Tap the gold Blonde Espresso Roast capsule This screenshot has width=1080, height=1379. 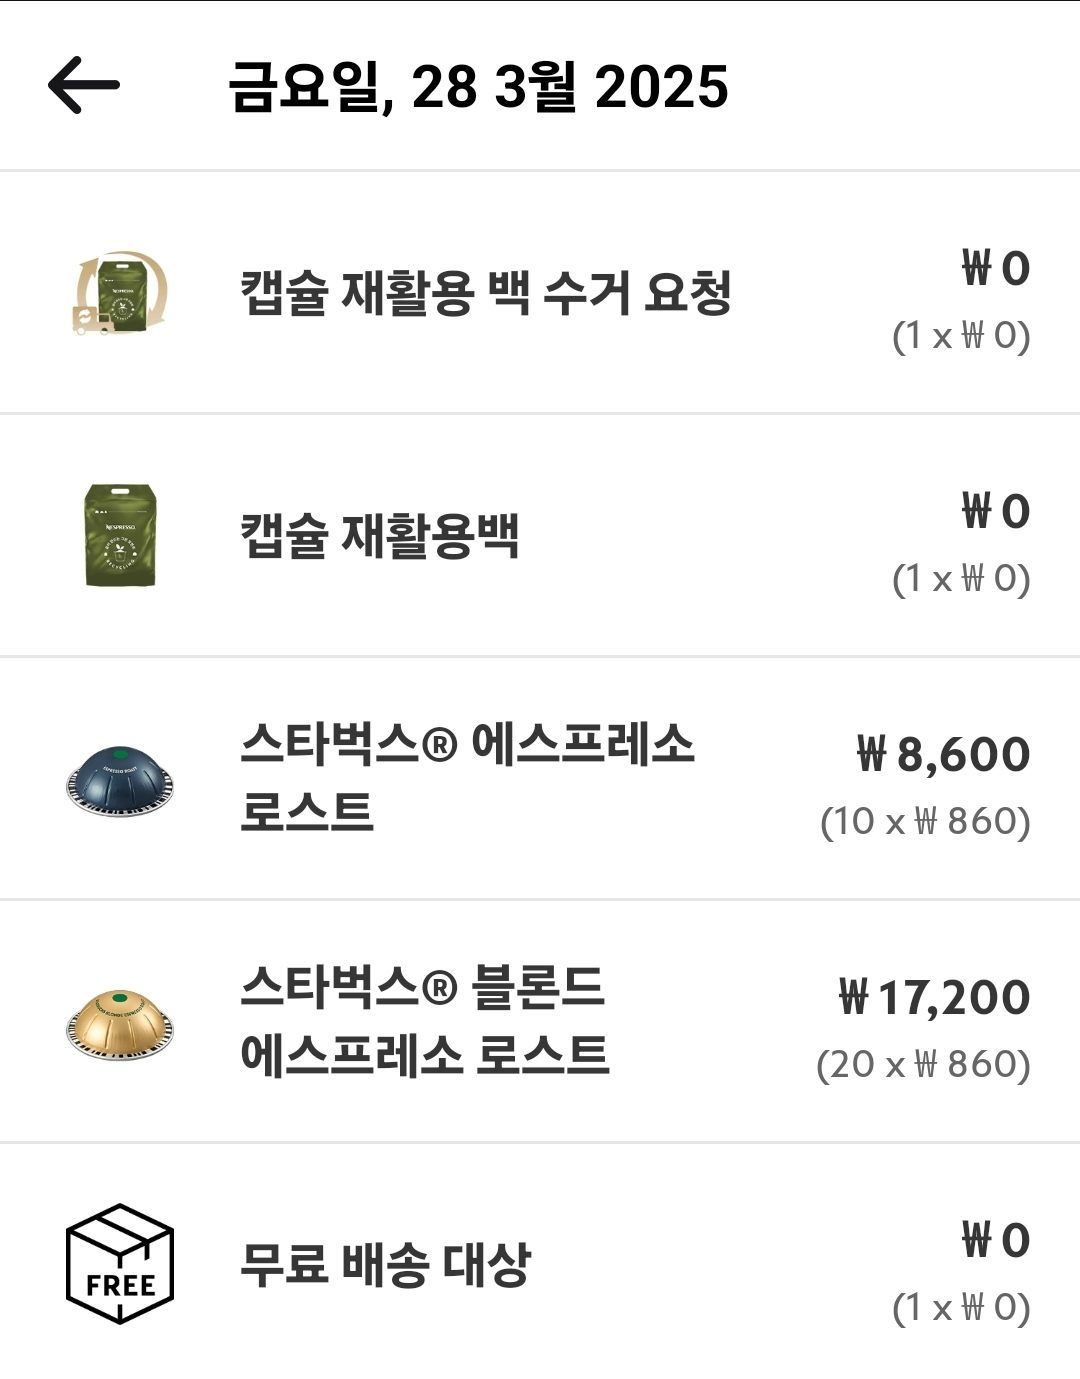point(121,1021)
